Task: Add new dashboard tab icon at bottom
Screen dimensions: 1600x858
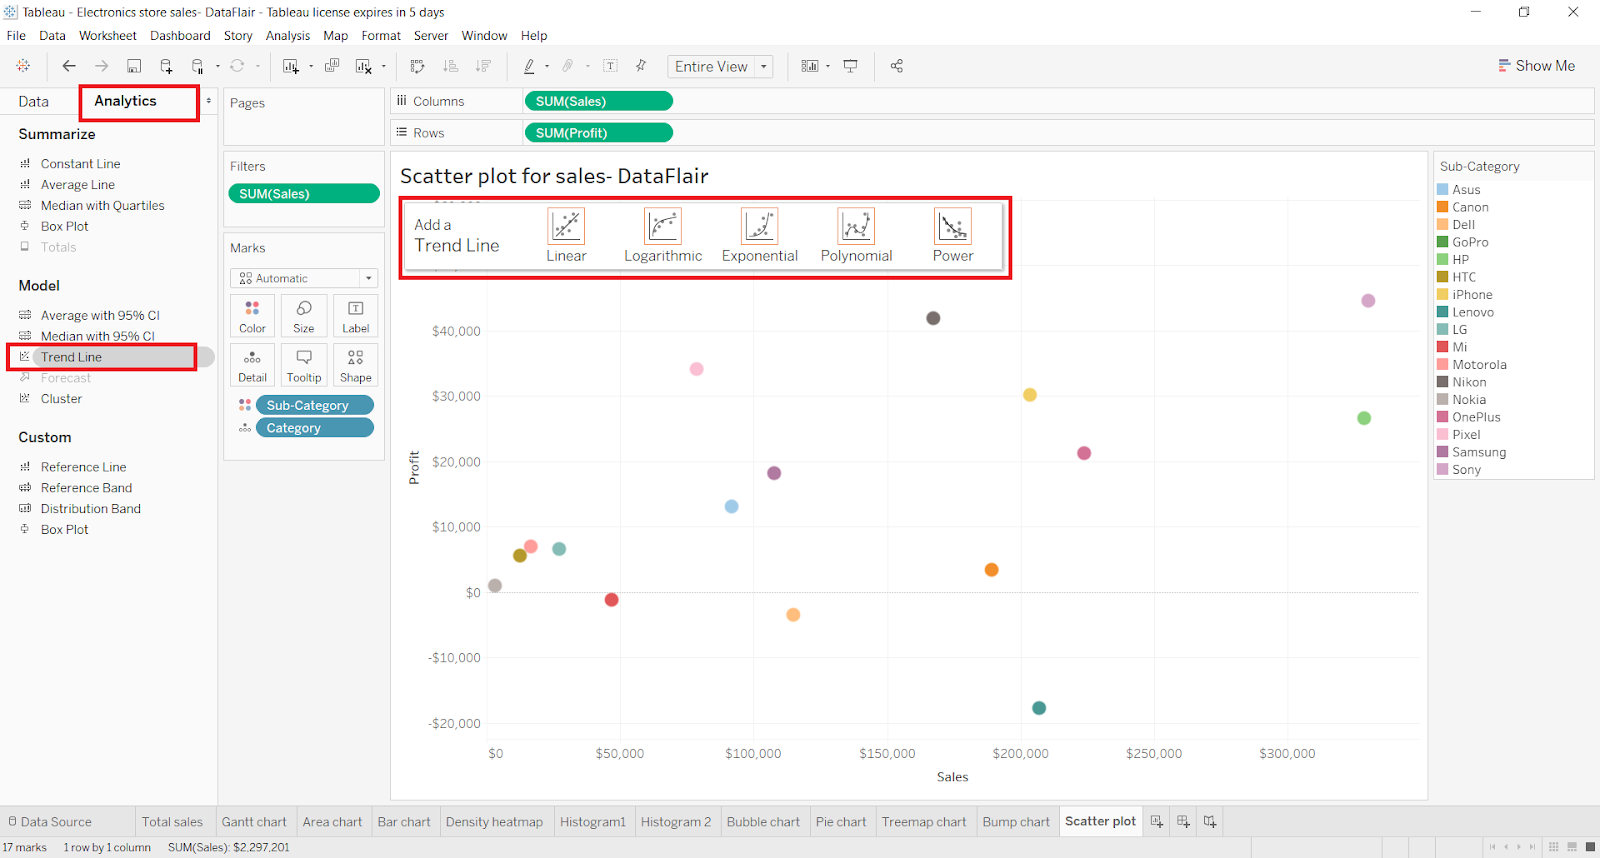Action: (x=1183, y=821)
